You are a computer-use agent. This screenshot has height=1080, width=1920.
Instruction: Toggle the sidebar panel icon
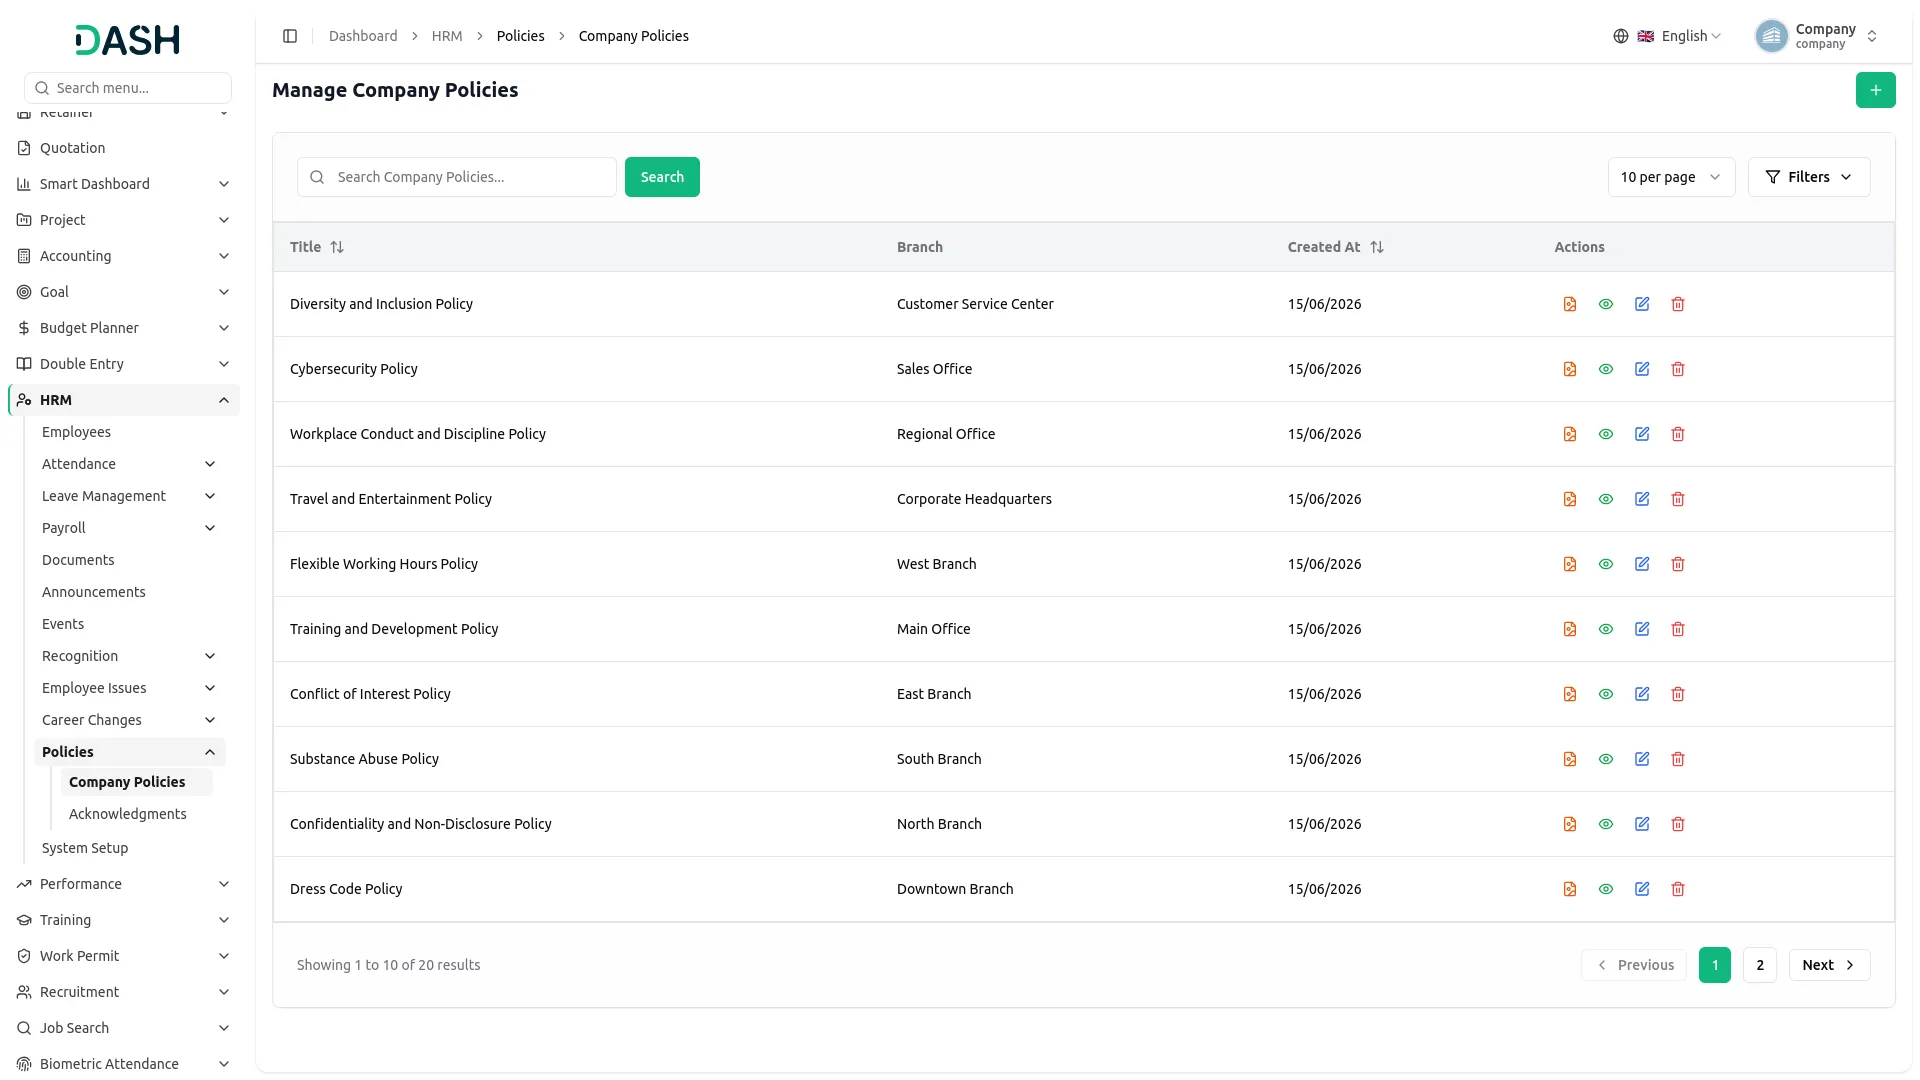290,36
